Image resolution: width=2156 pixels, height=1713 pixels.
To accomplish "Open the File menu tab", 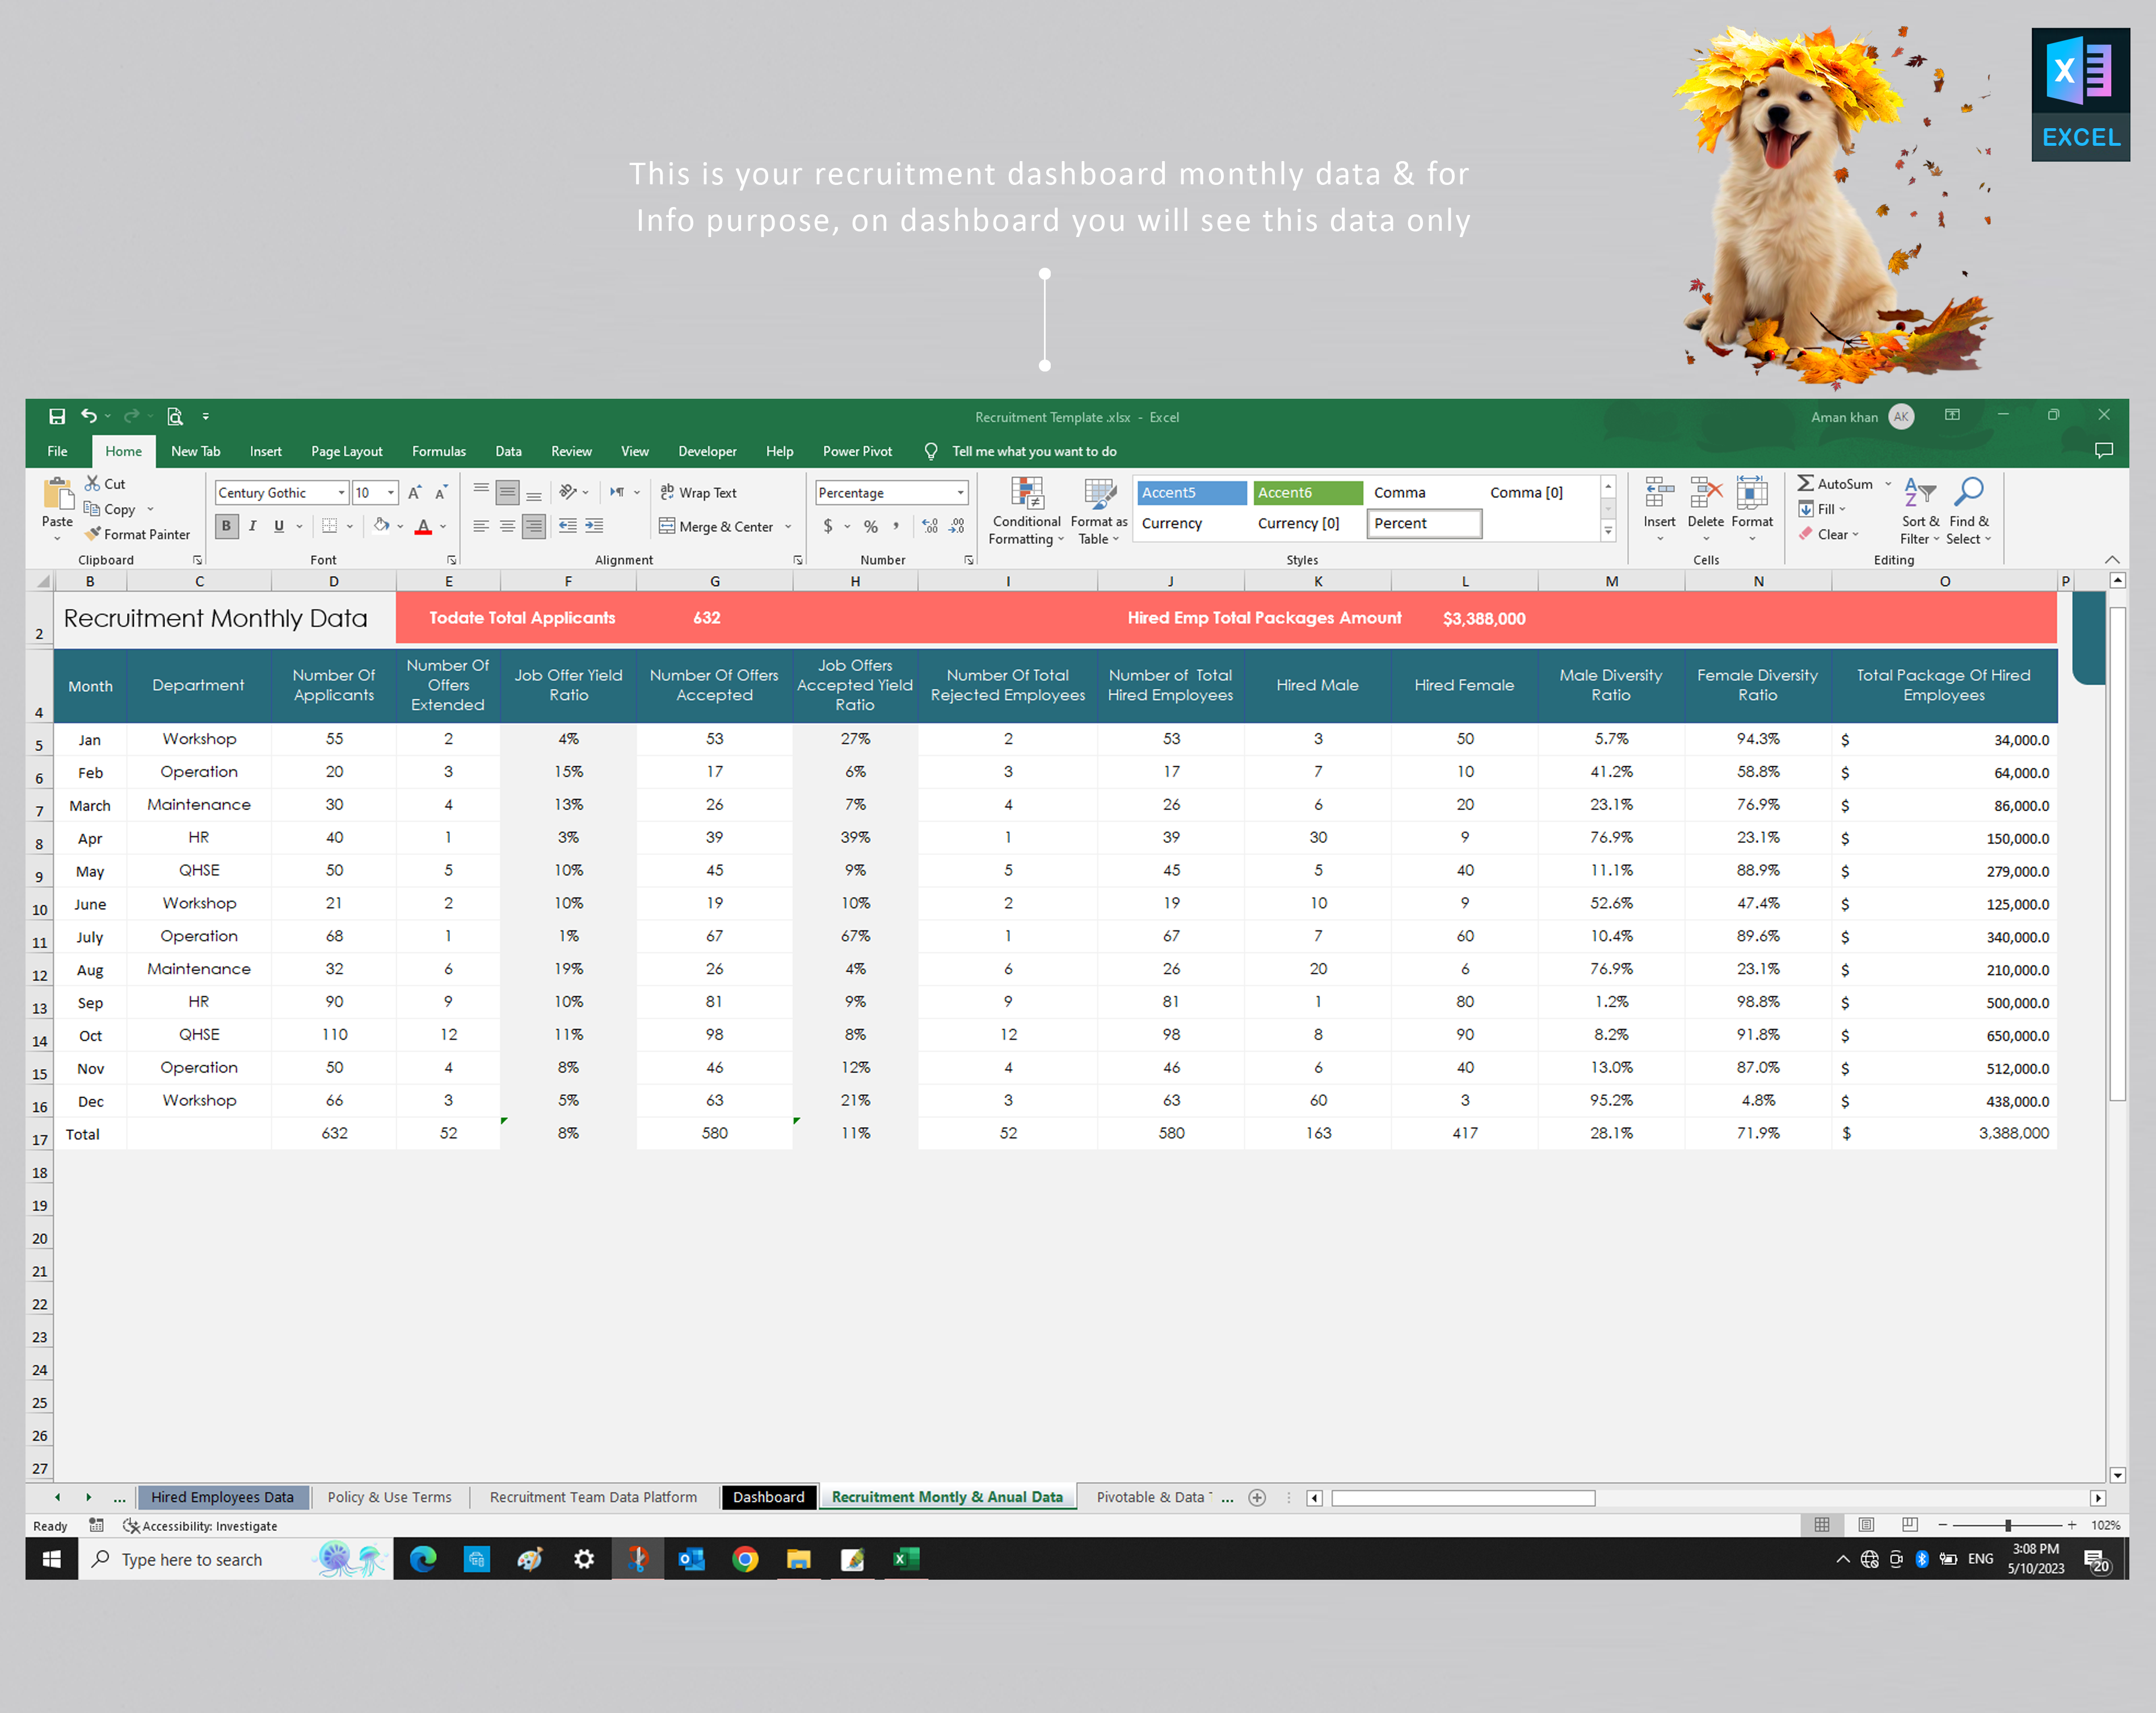I will 57,451.
